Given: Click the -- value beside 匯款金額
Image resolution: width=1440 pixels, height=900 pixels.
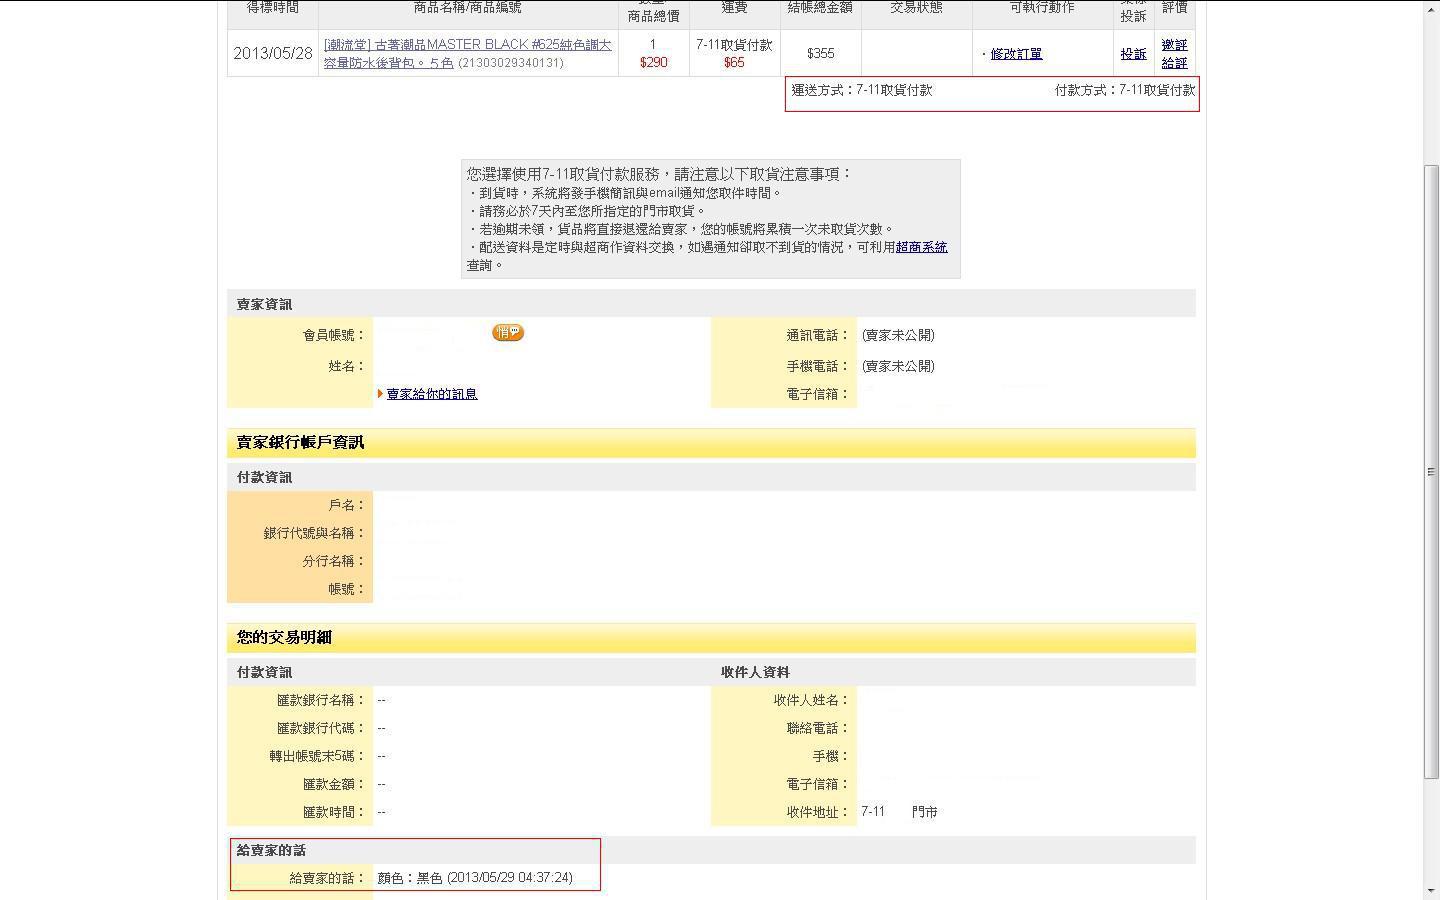Looking at the screenshot, I should pyautogui.click(x=382, y=784).
